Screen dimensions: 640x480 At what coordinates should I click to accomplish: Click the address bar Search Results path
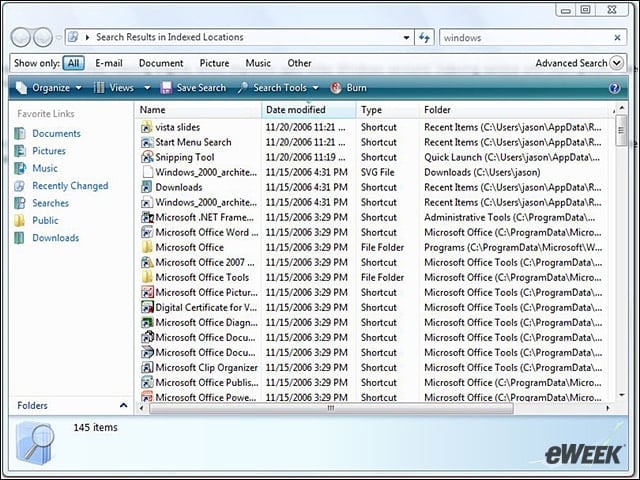[169, 37]
